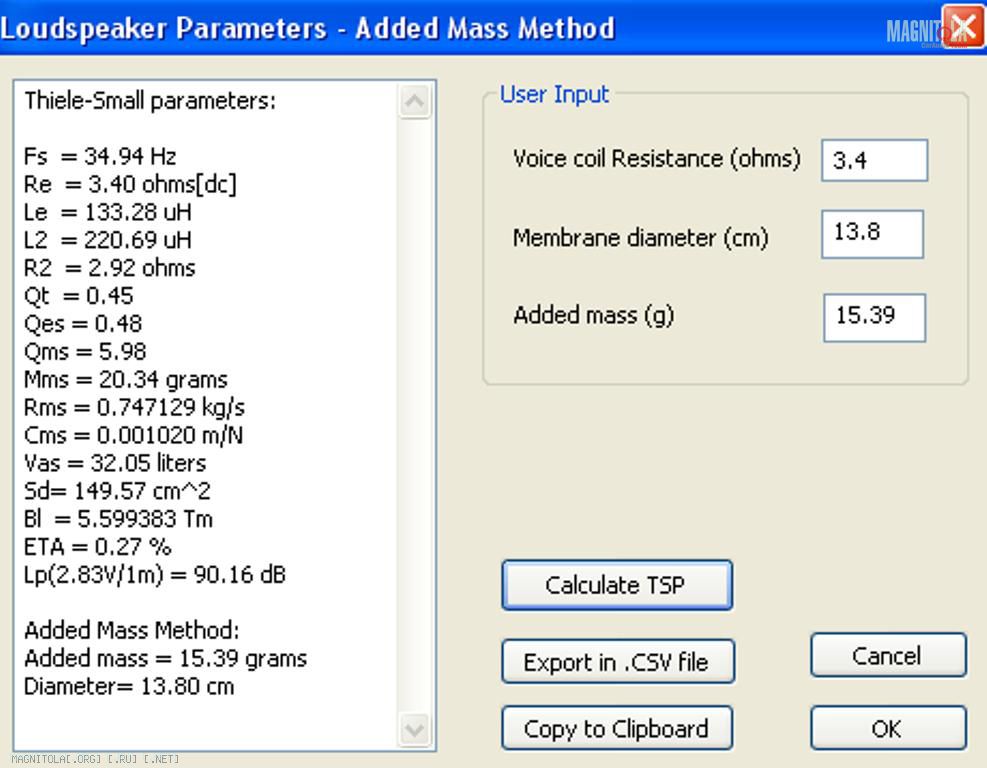The image size is (987, 768).
Task: Export results with Export in .CSV file
Action: point(617,662)
